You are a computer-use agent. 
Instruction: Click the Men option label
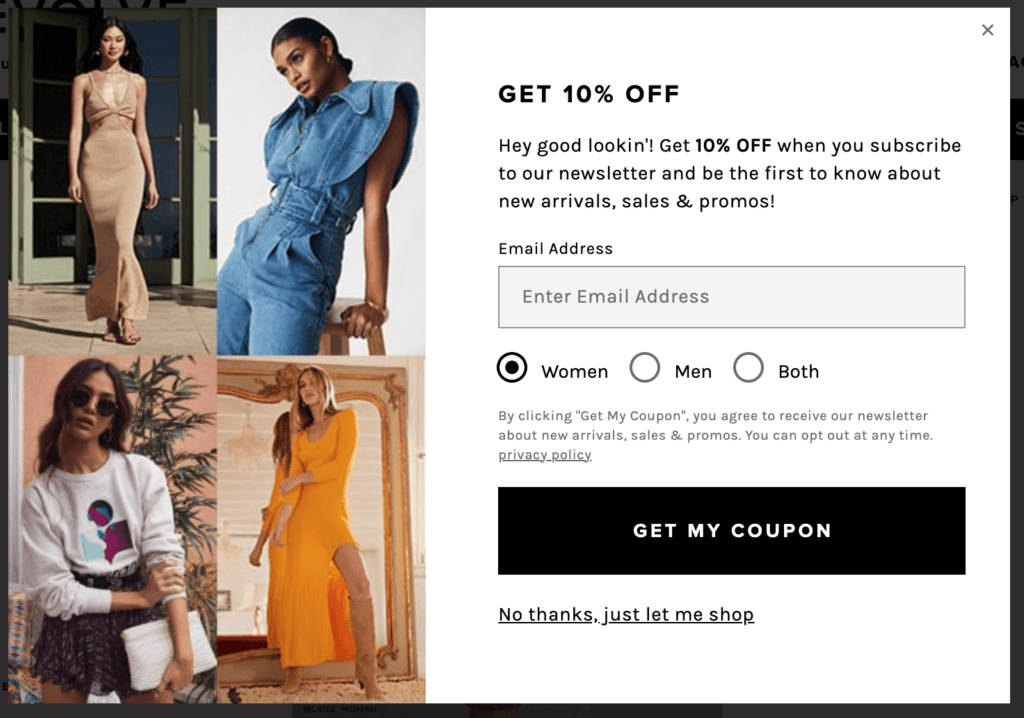[693, 372]
